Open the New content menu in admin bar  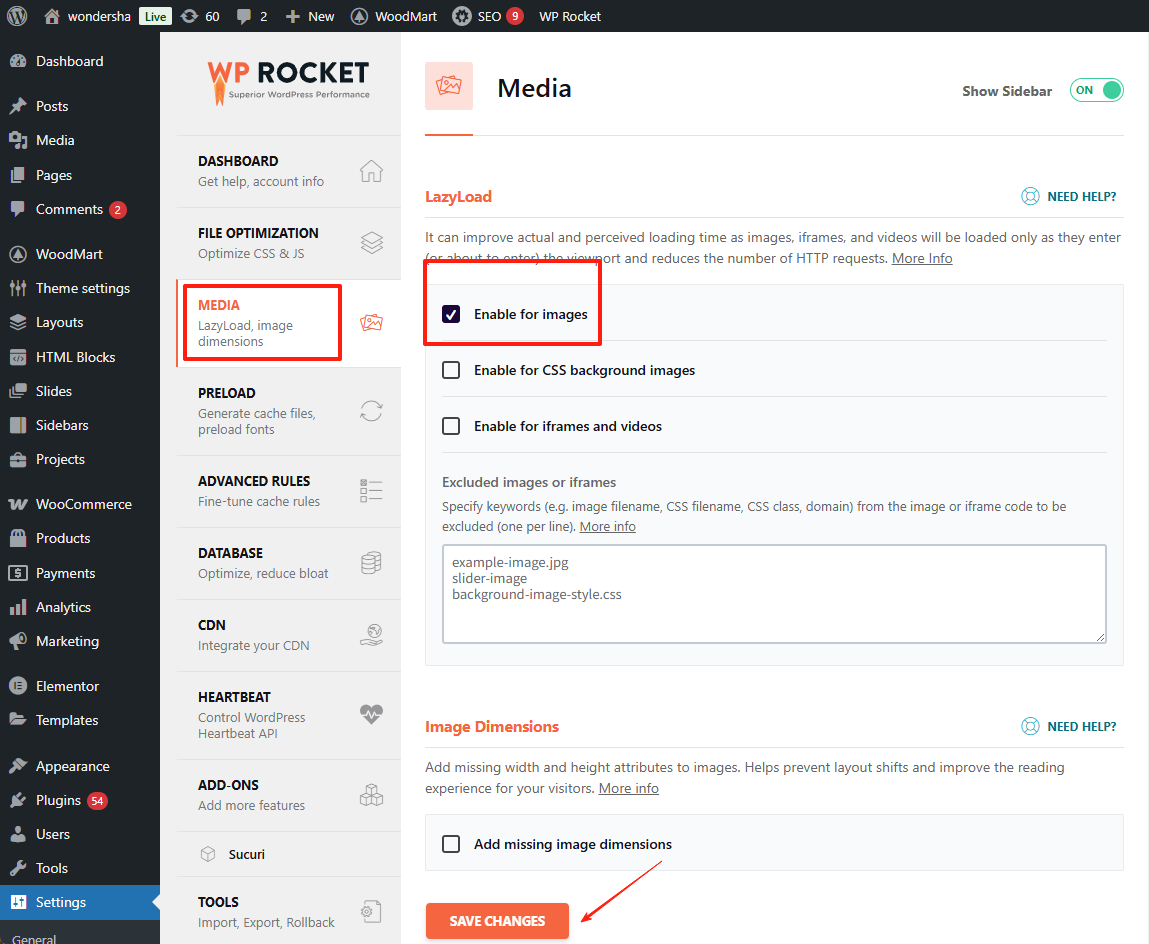(x=310, y=16)
